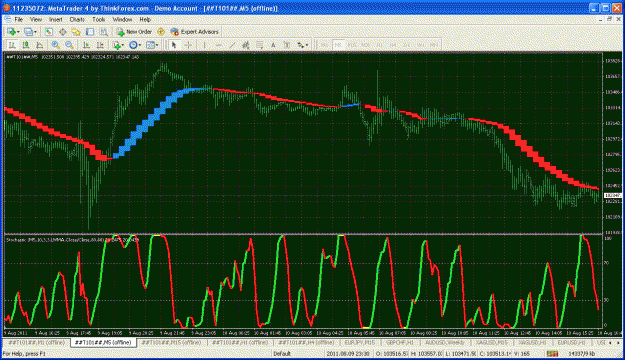Open the ##T101##,H4 (offline) chart tab
The width and height of the screenshot is (625, 360).
click(x=306, y=342)
